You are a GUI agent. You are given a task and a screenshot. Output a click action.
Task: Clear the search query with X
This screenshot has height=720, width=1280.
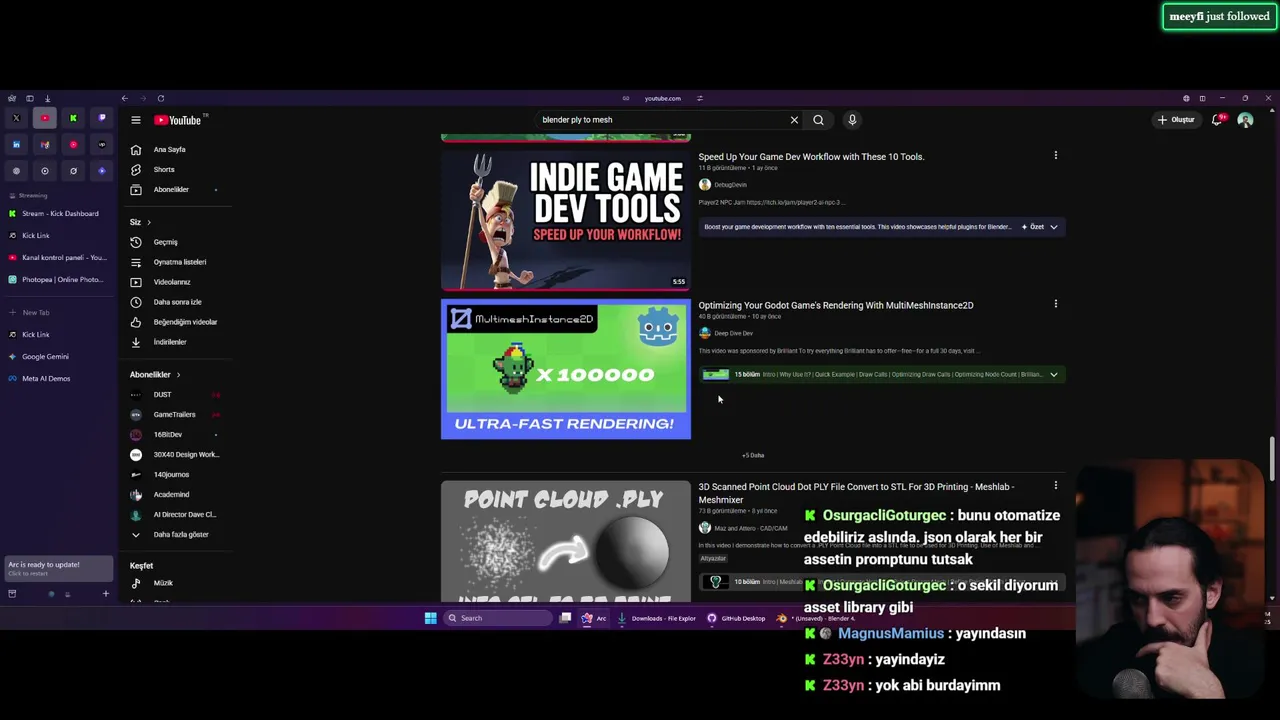(794, 120)
